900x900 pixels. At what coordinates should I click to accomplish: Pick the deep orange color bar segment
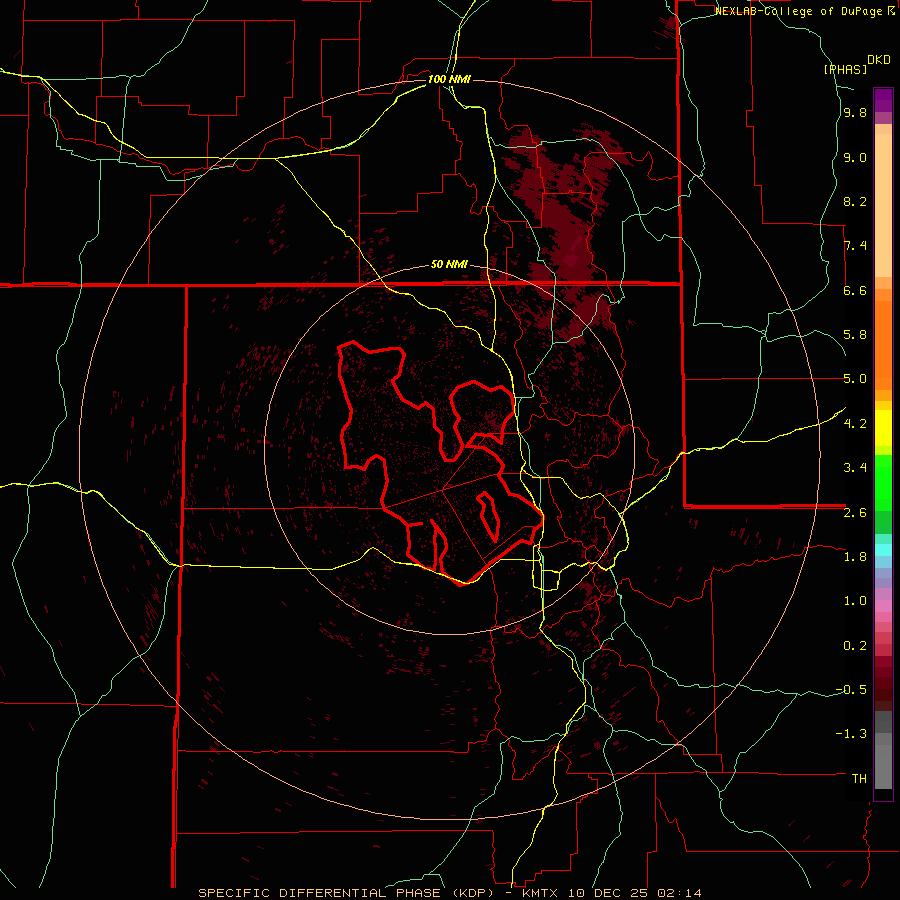[x=883, y=345]
